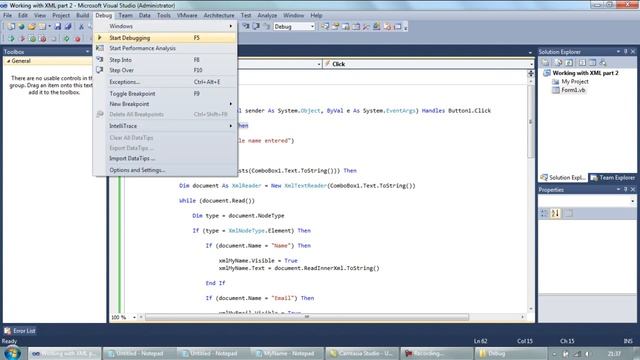Choose Start Debugging from Debug menu

165,38
